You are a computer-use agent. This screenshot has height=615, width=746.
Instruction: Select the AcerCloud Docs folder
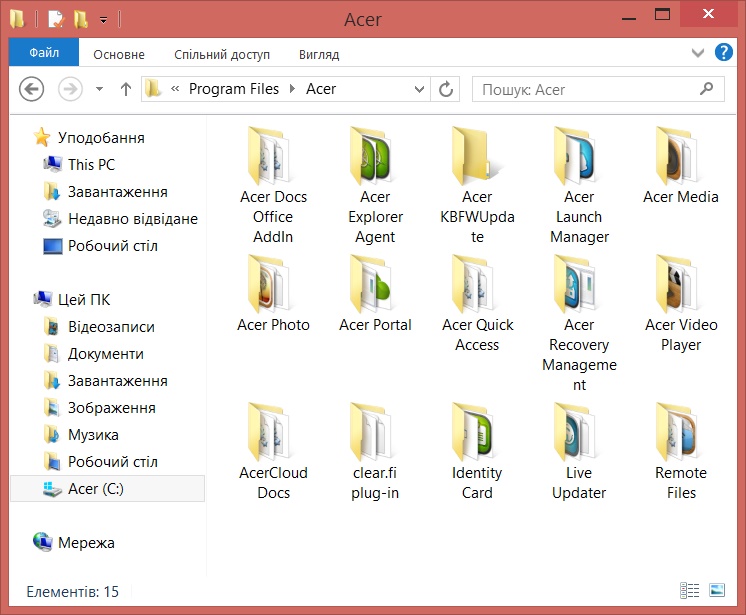coord(273,451)
